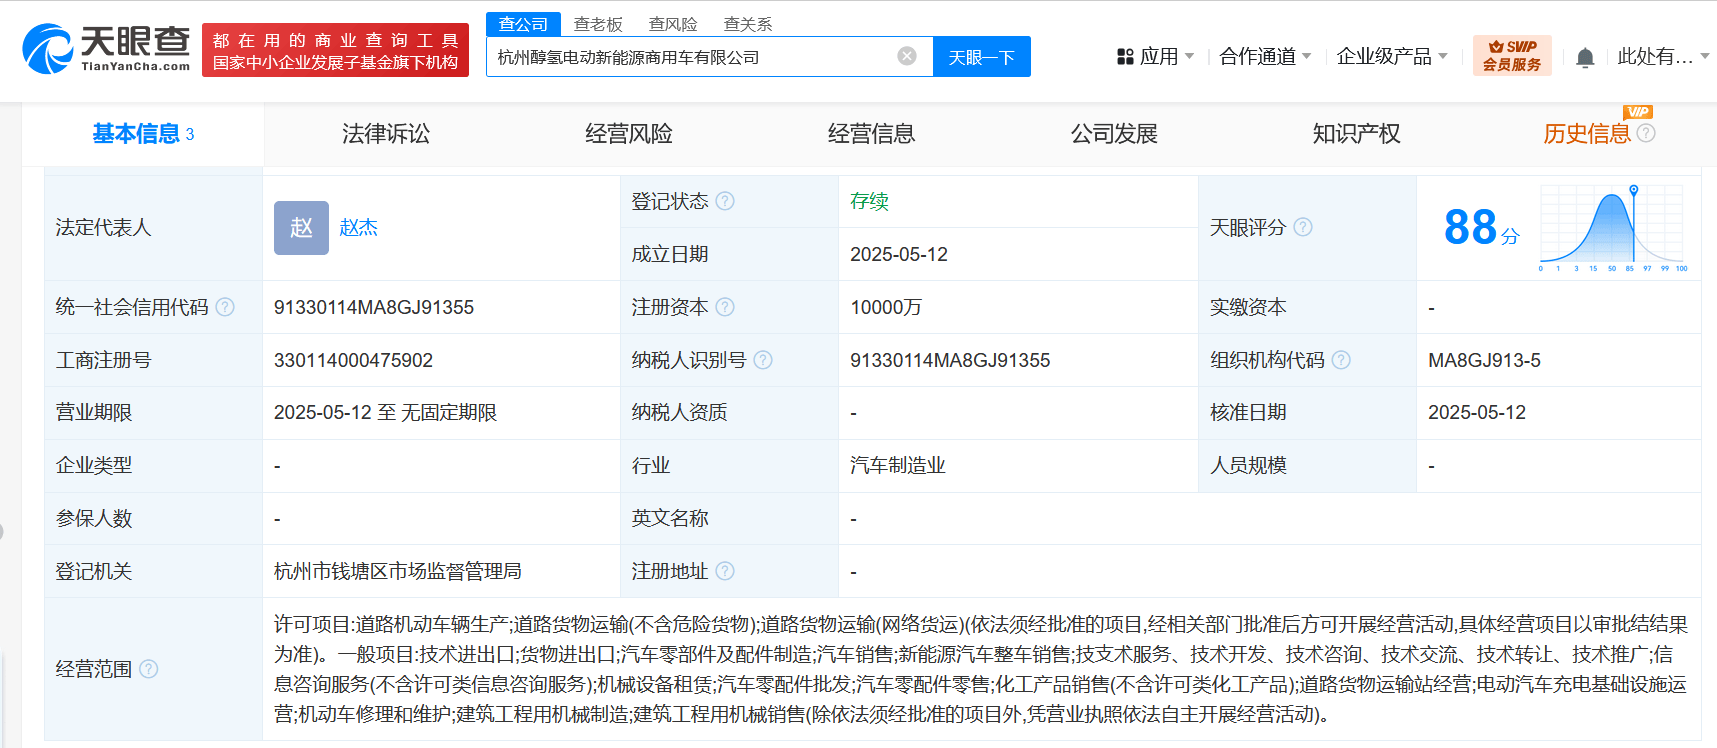The image size is (1717, 748).
Task: Click the 成立日期 value 2025-05-12
Action: pyautogui.click(x=899, y=254)
